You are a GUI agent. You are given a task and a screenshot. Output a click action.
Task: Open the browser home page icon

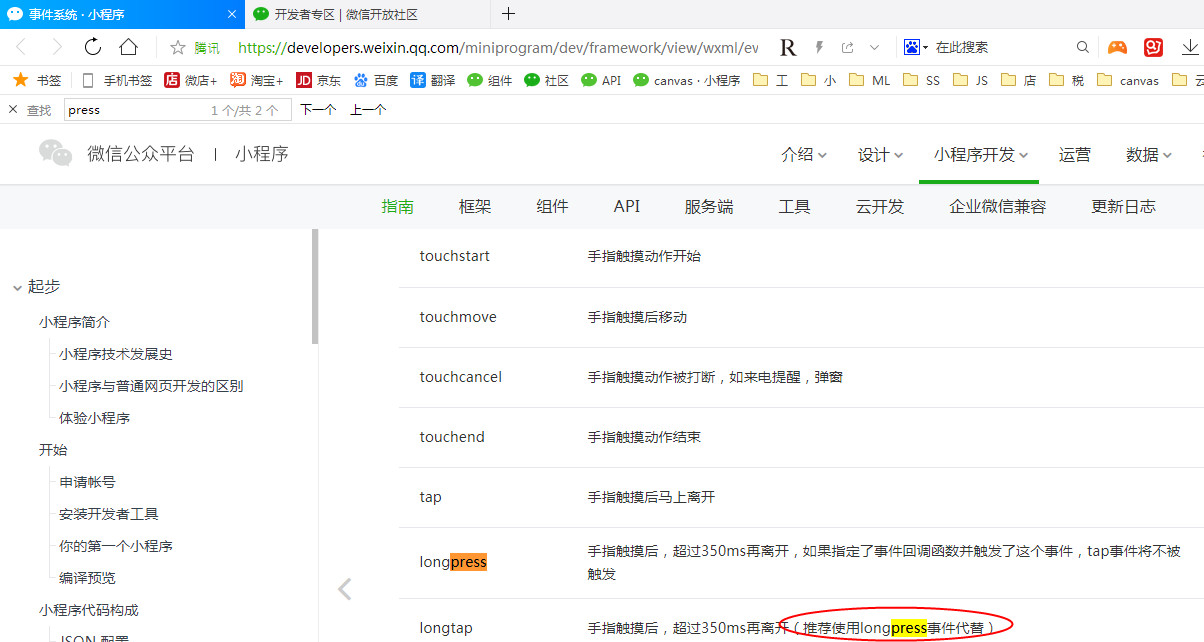pos(128,47)
